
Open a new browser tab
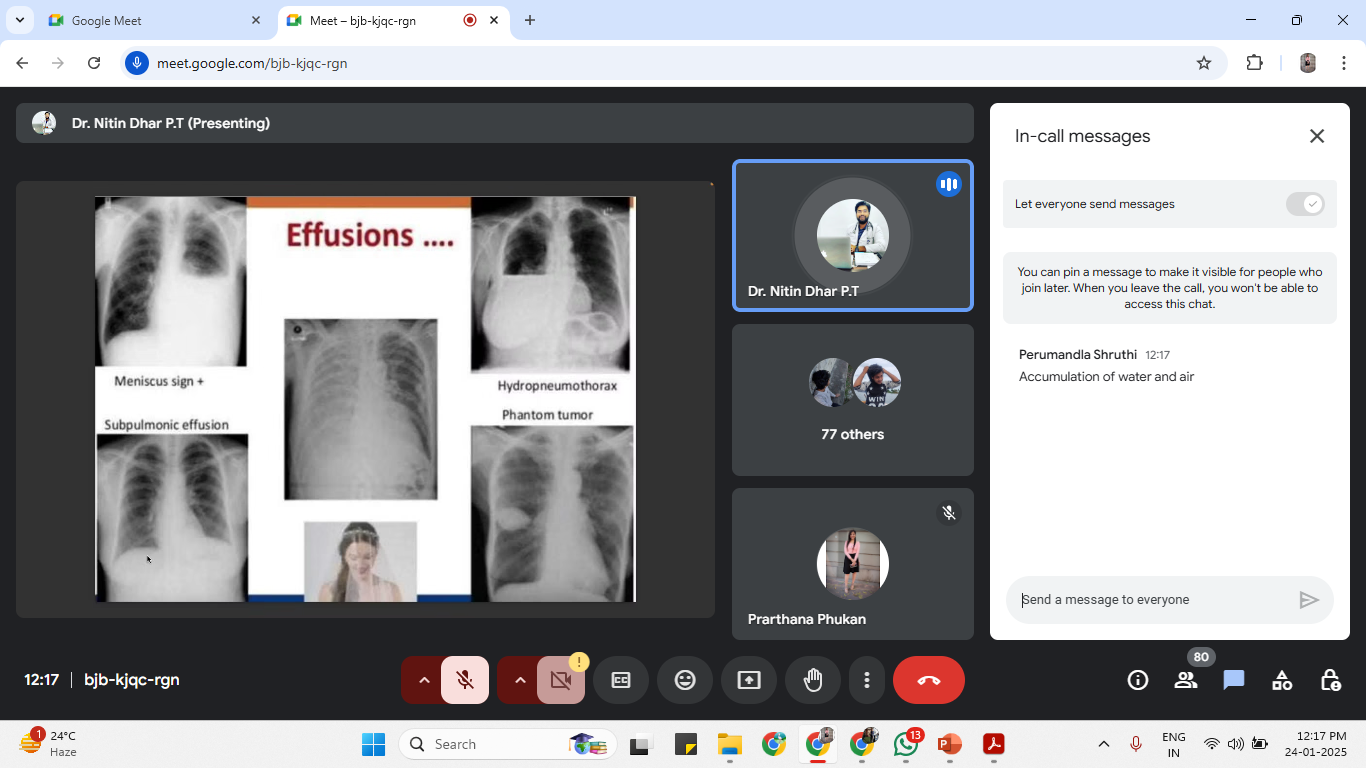530,20
